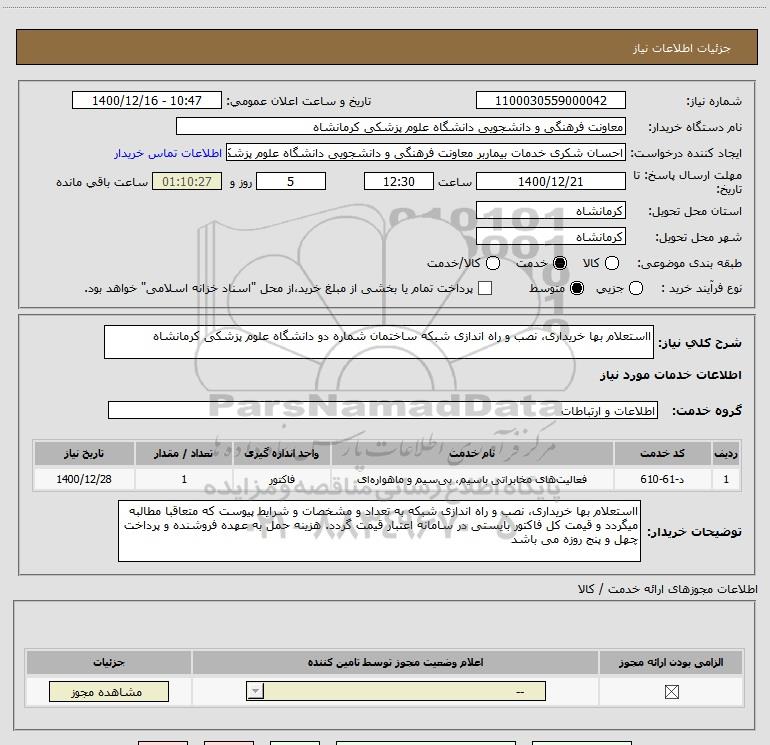Select the کالا radio button
This screenshot has width=770, height=745.
pyautogui.click(x=611, y=263)
